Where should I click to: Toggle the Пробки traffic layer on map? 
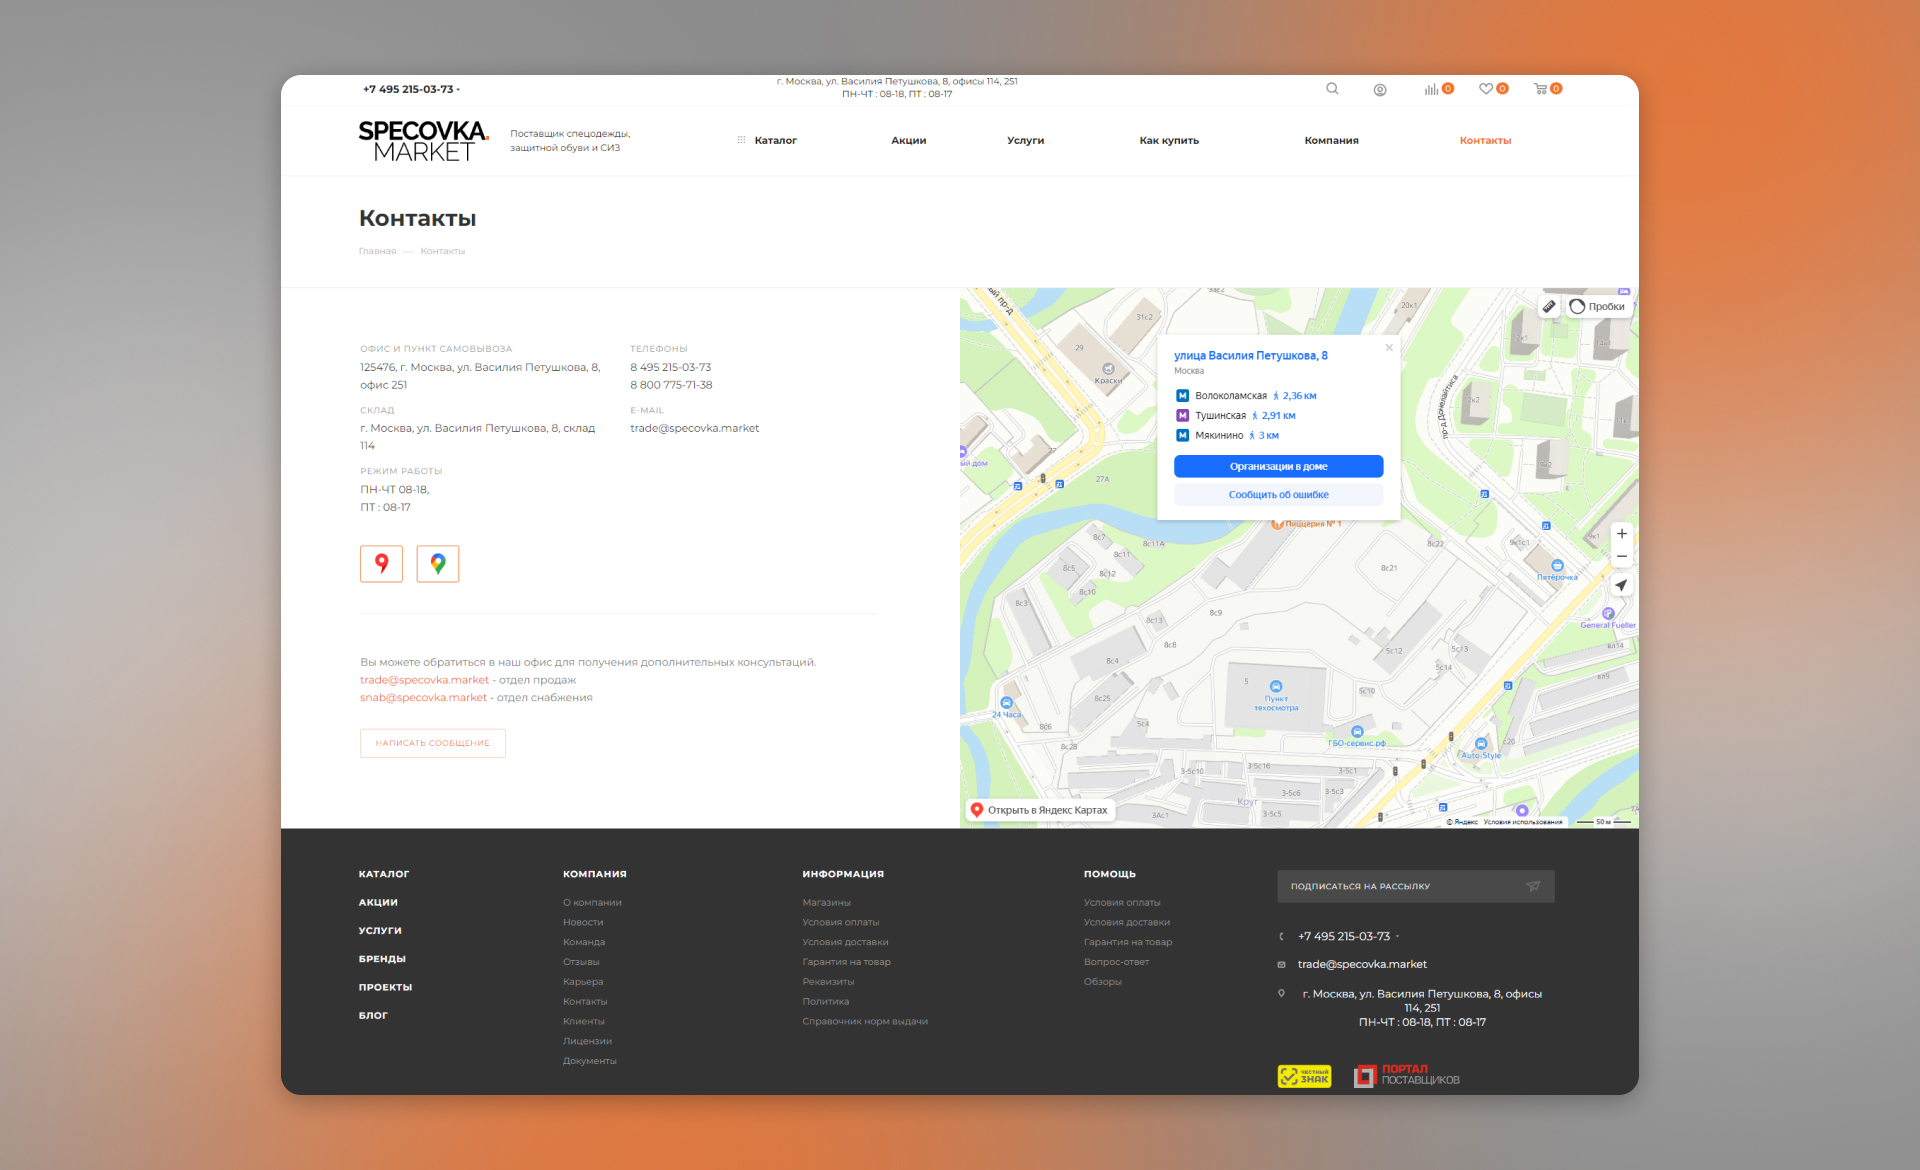(x=1597, y=307)
